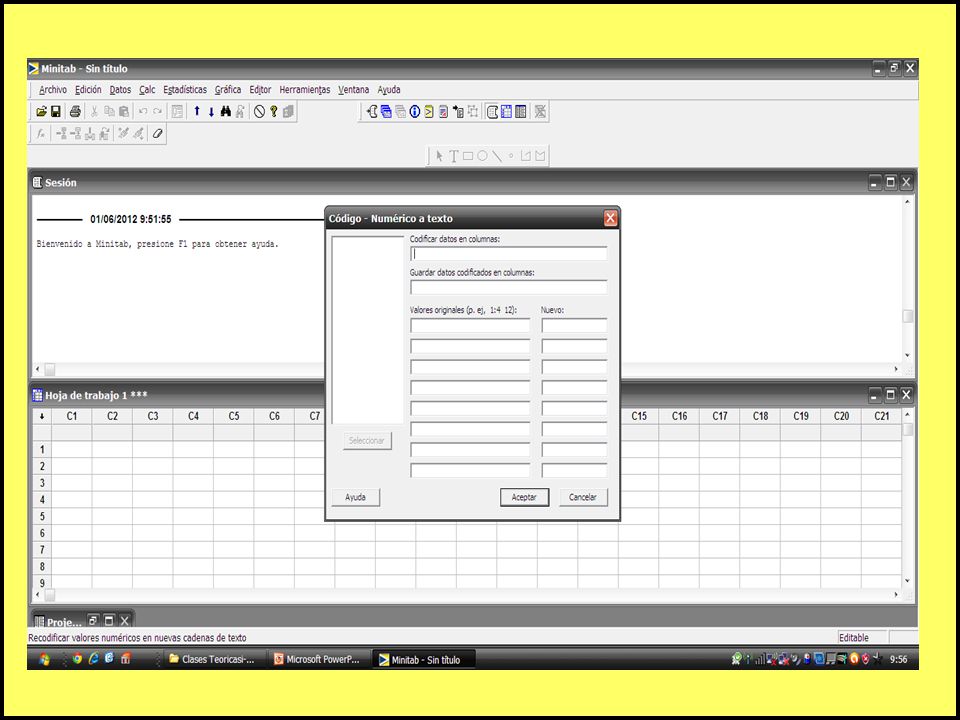
Task: Click the Print Window printer icon
Action: [75, 111]
